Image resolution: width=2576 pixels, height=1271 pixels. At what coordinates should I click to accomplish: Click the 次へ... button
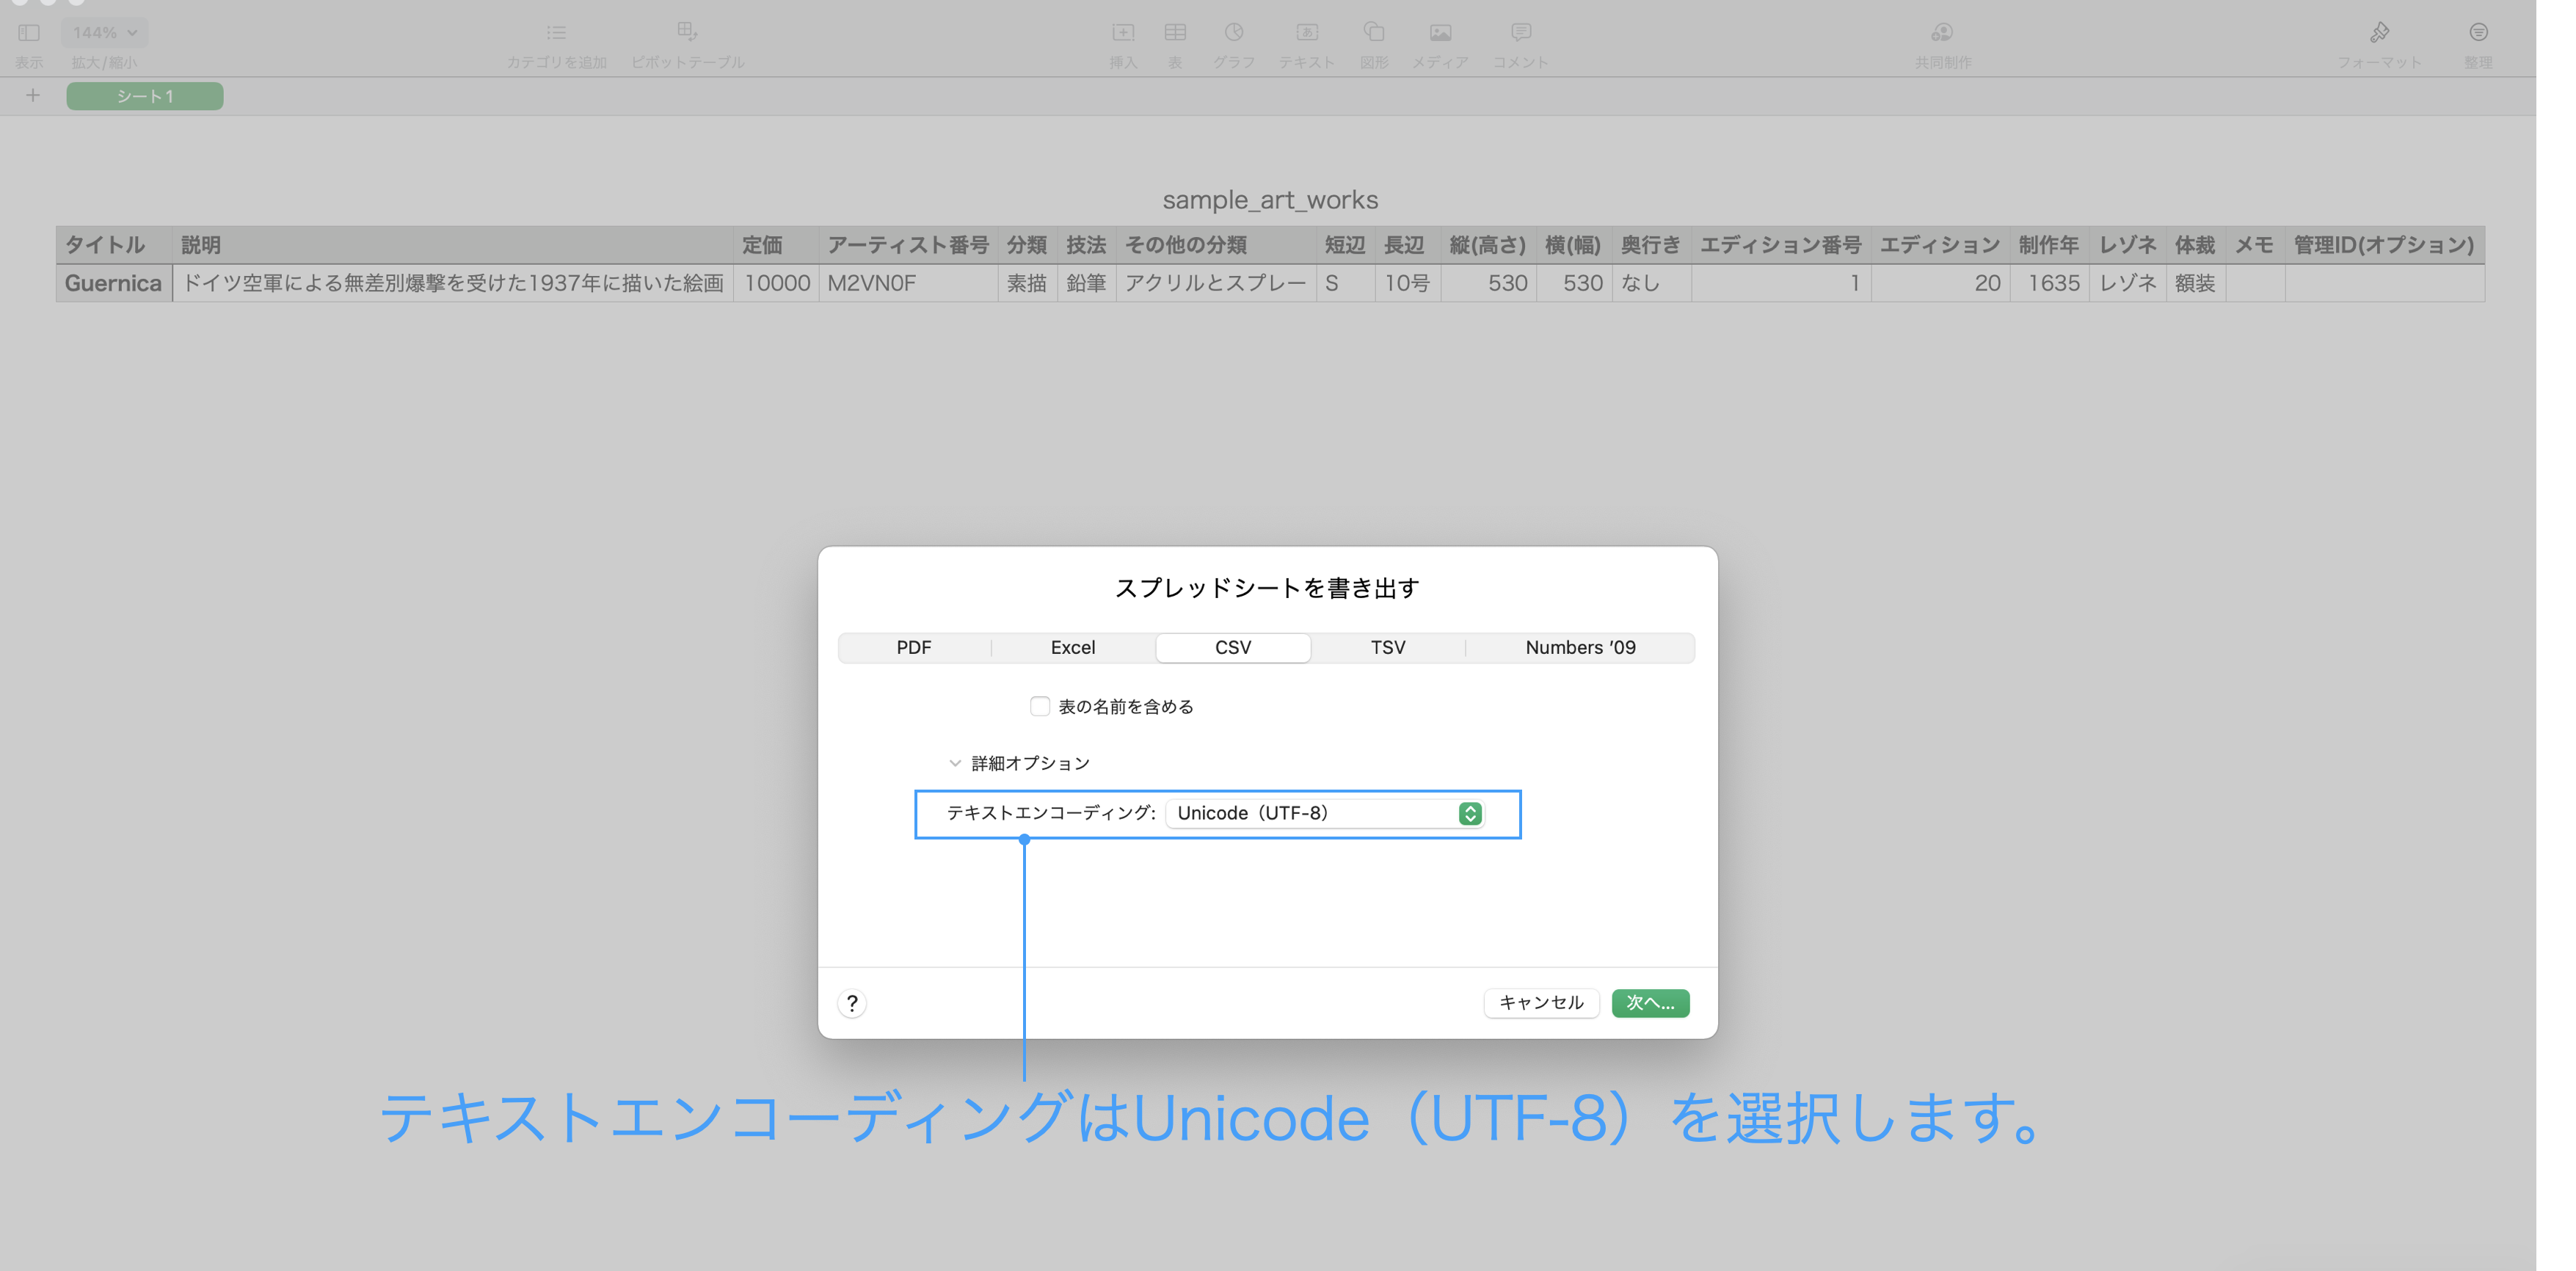1650,1002
